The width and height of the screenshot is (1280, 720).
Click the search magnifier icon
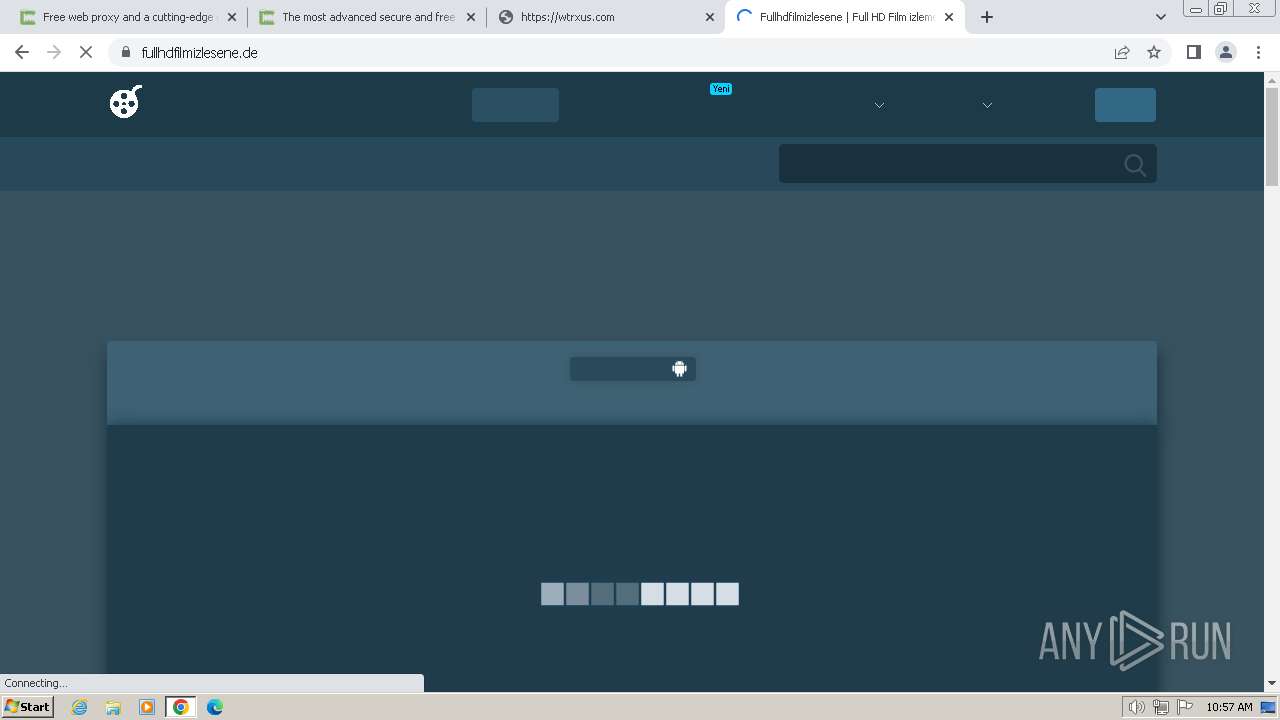[x=1135, y=165]
